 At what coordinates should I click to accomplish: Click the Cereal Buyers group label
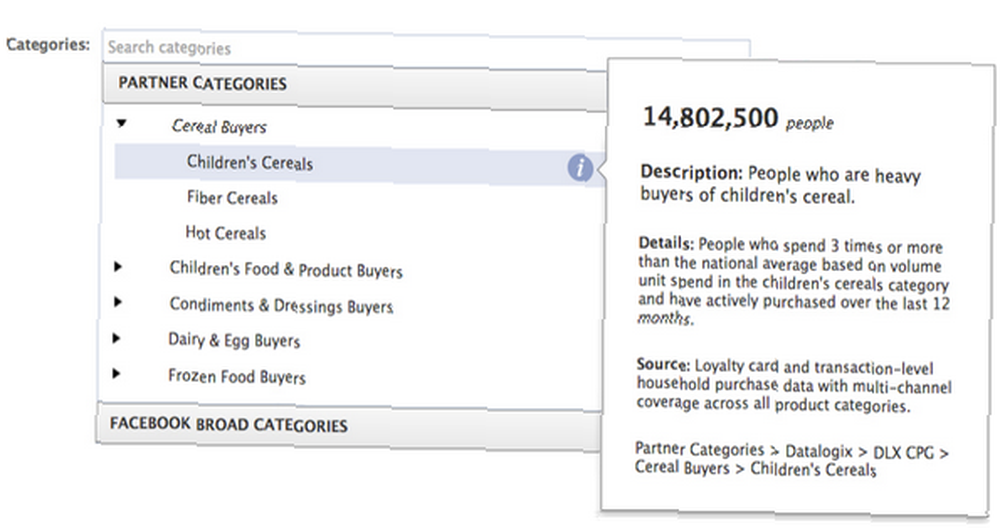tap(219, 127)
